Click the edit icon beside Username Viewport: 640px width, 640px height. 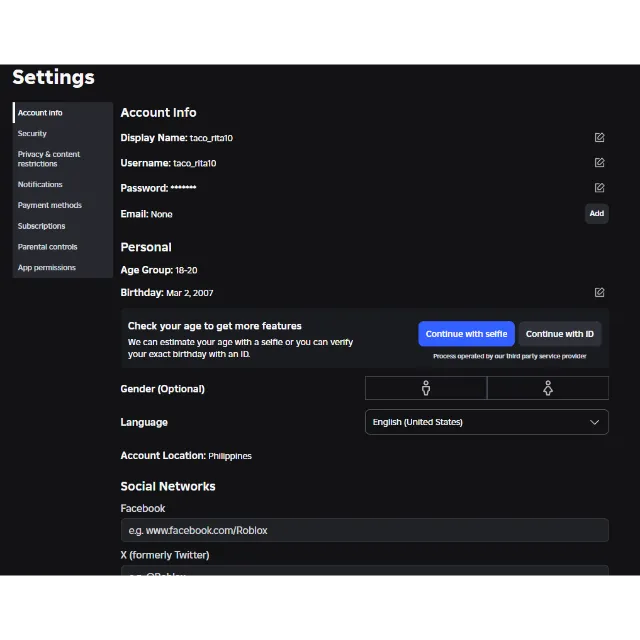pos(599,163)
